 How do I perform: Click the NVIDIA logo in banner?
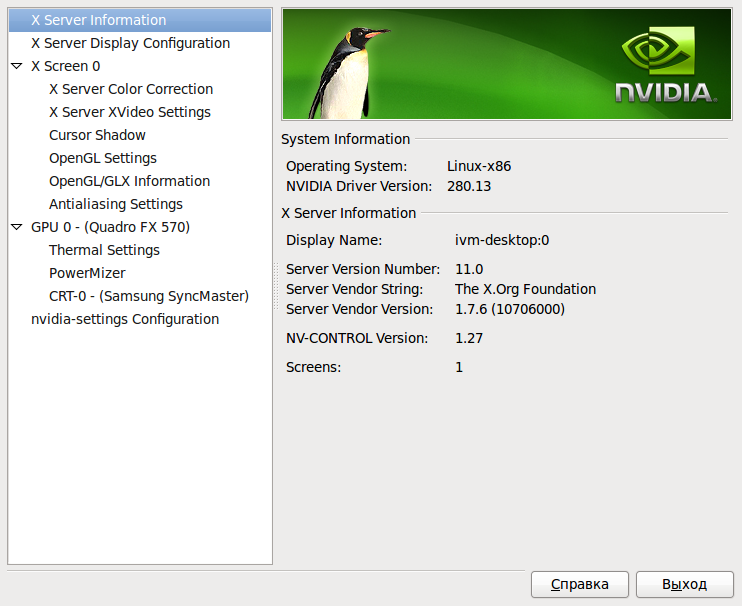pos(664,70)
